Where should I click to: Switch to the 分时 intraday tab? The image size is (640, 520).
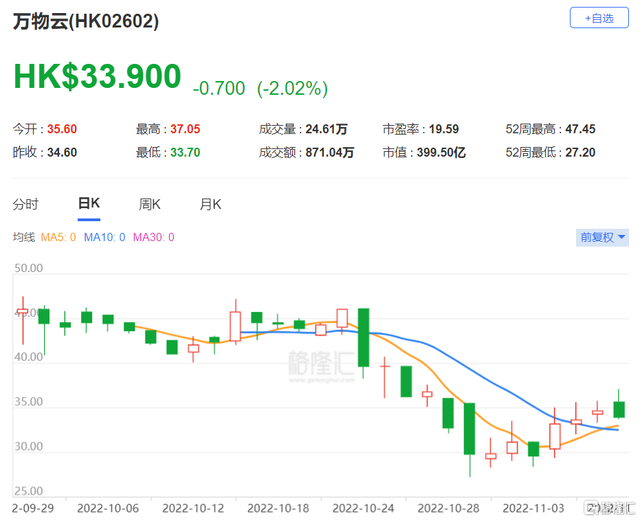tap(25, 204)
